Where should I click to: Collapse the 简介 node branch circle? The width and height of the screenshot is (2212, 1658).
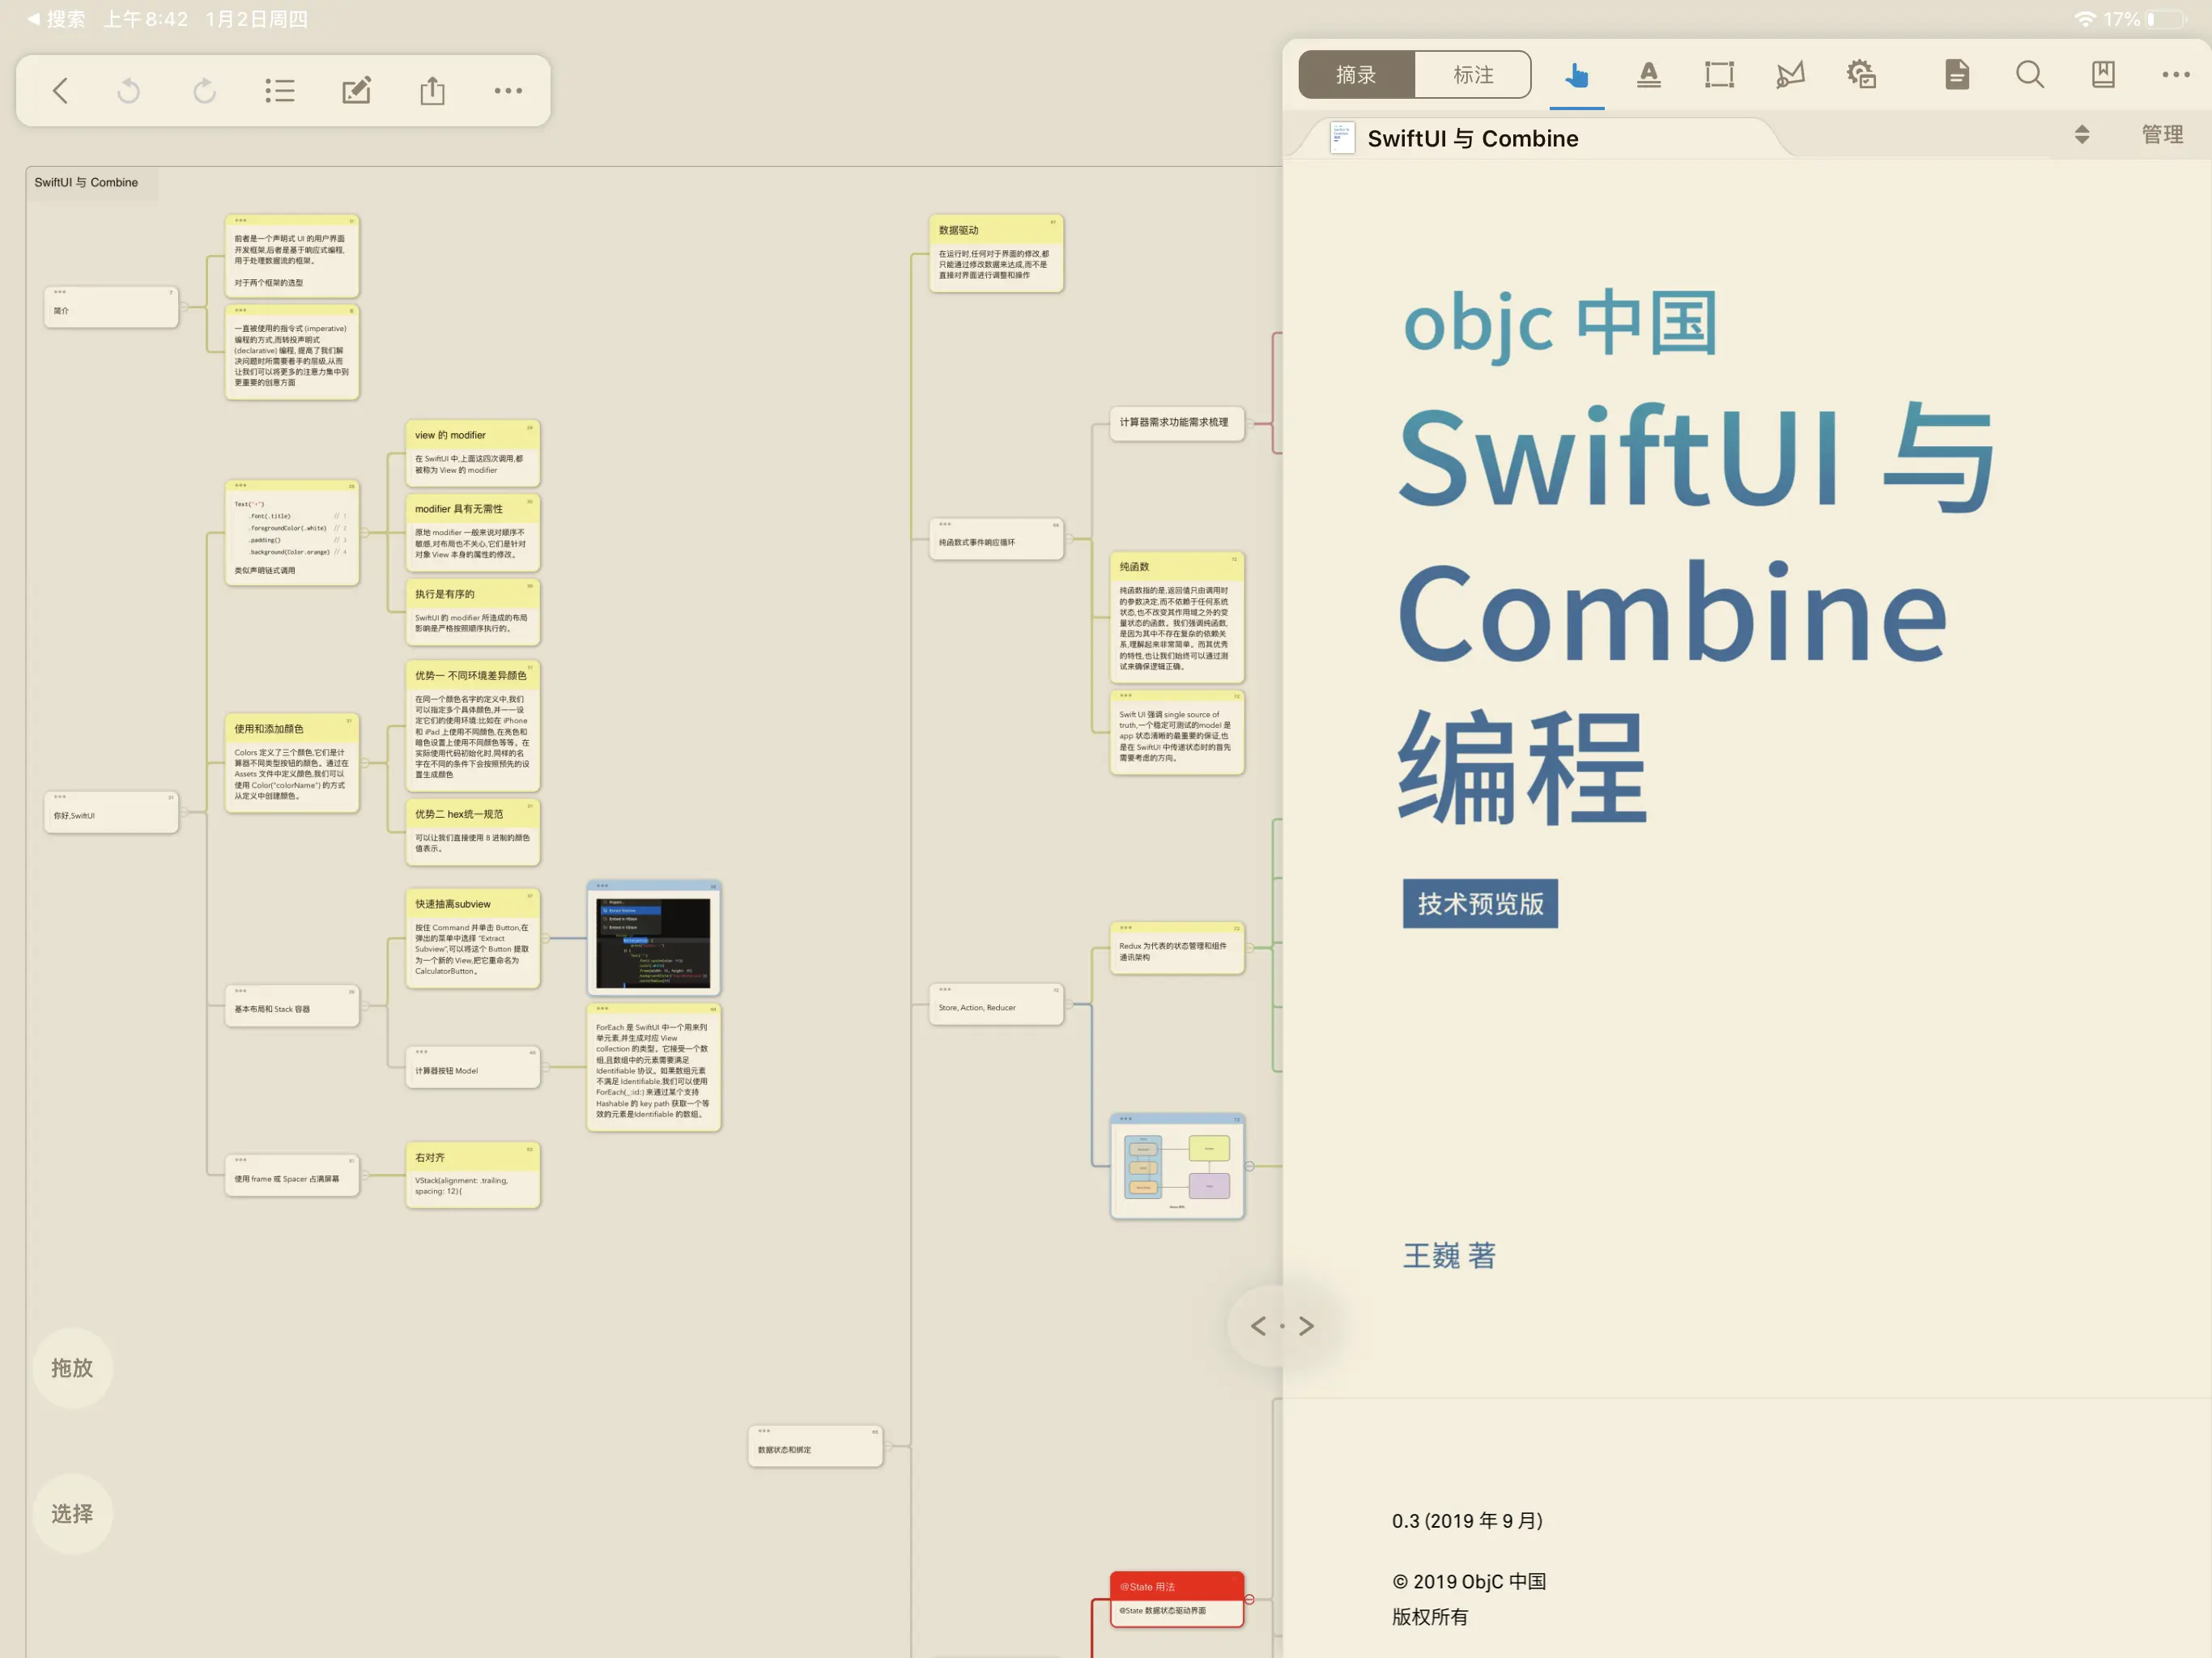point(185,307)
